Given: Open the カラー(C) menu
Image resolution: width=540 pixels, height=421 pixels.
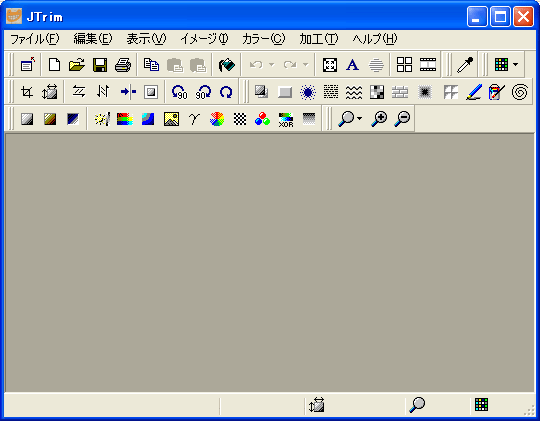Looking at the screenshot, I should pos(263,39).
